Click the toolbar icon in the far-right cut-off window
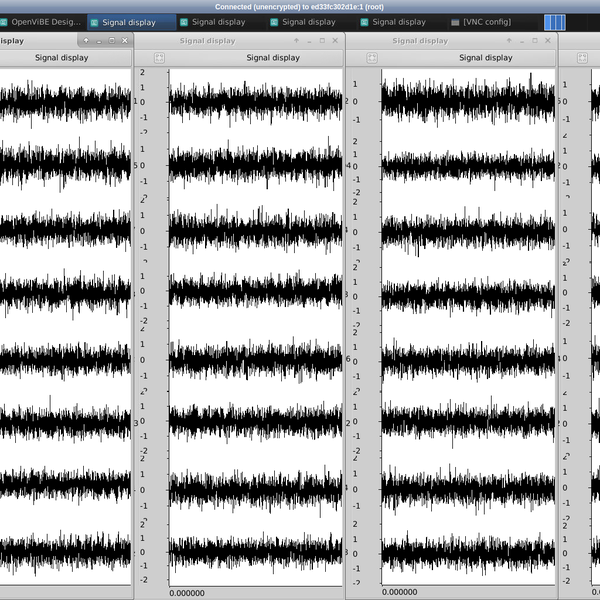Viewport: 600px width, 600px height. (x=584, y=58)
